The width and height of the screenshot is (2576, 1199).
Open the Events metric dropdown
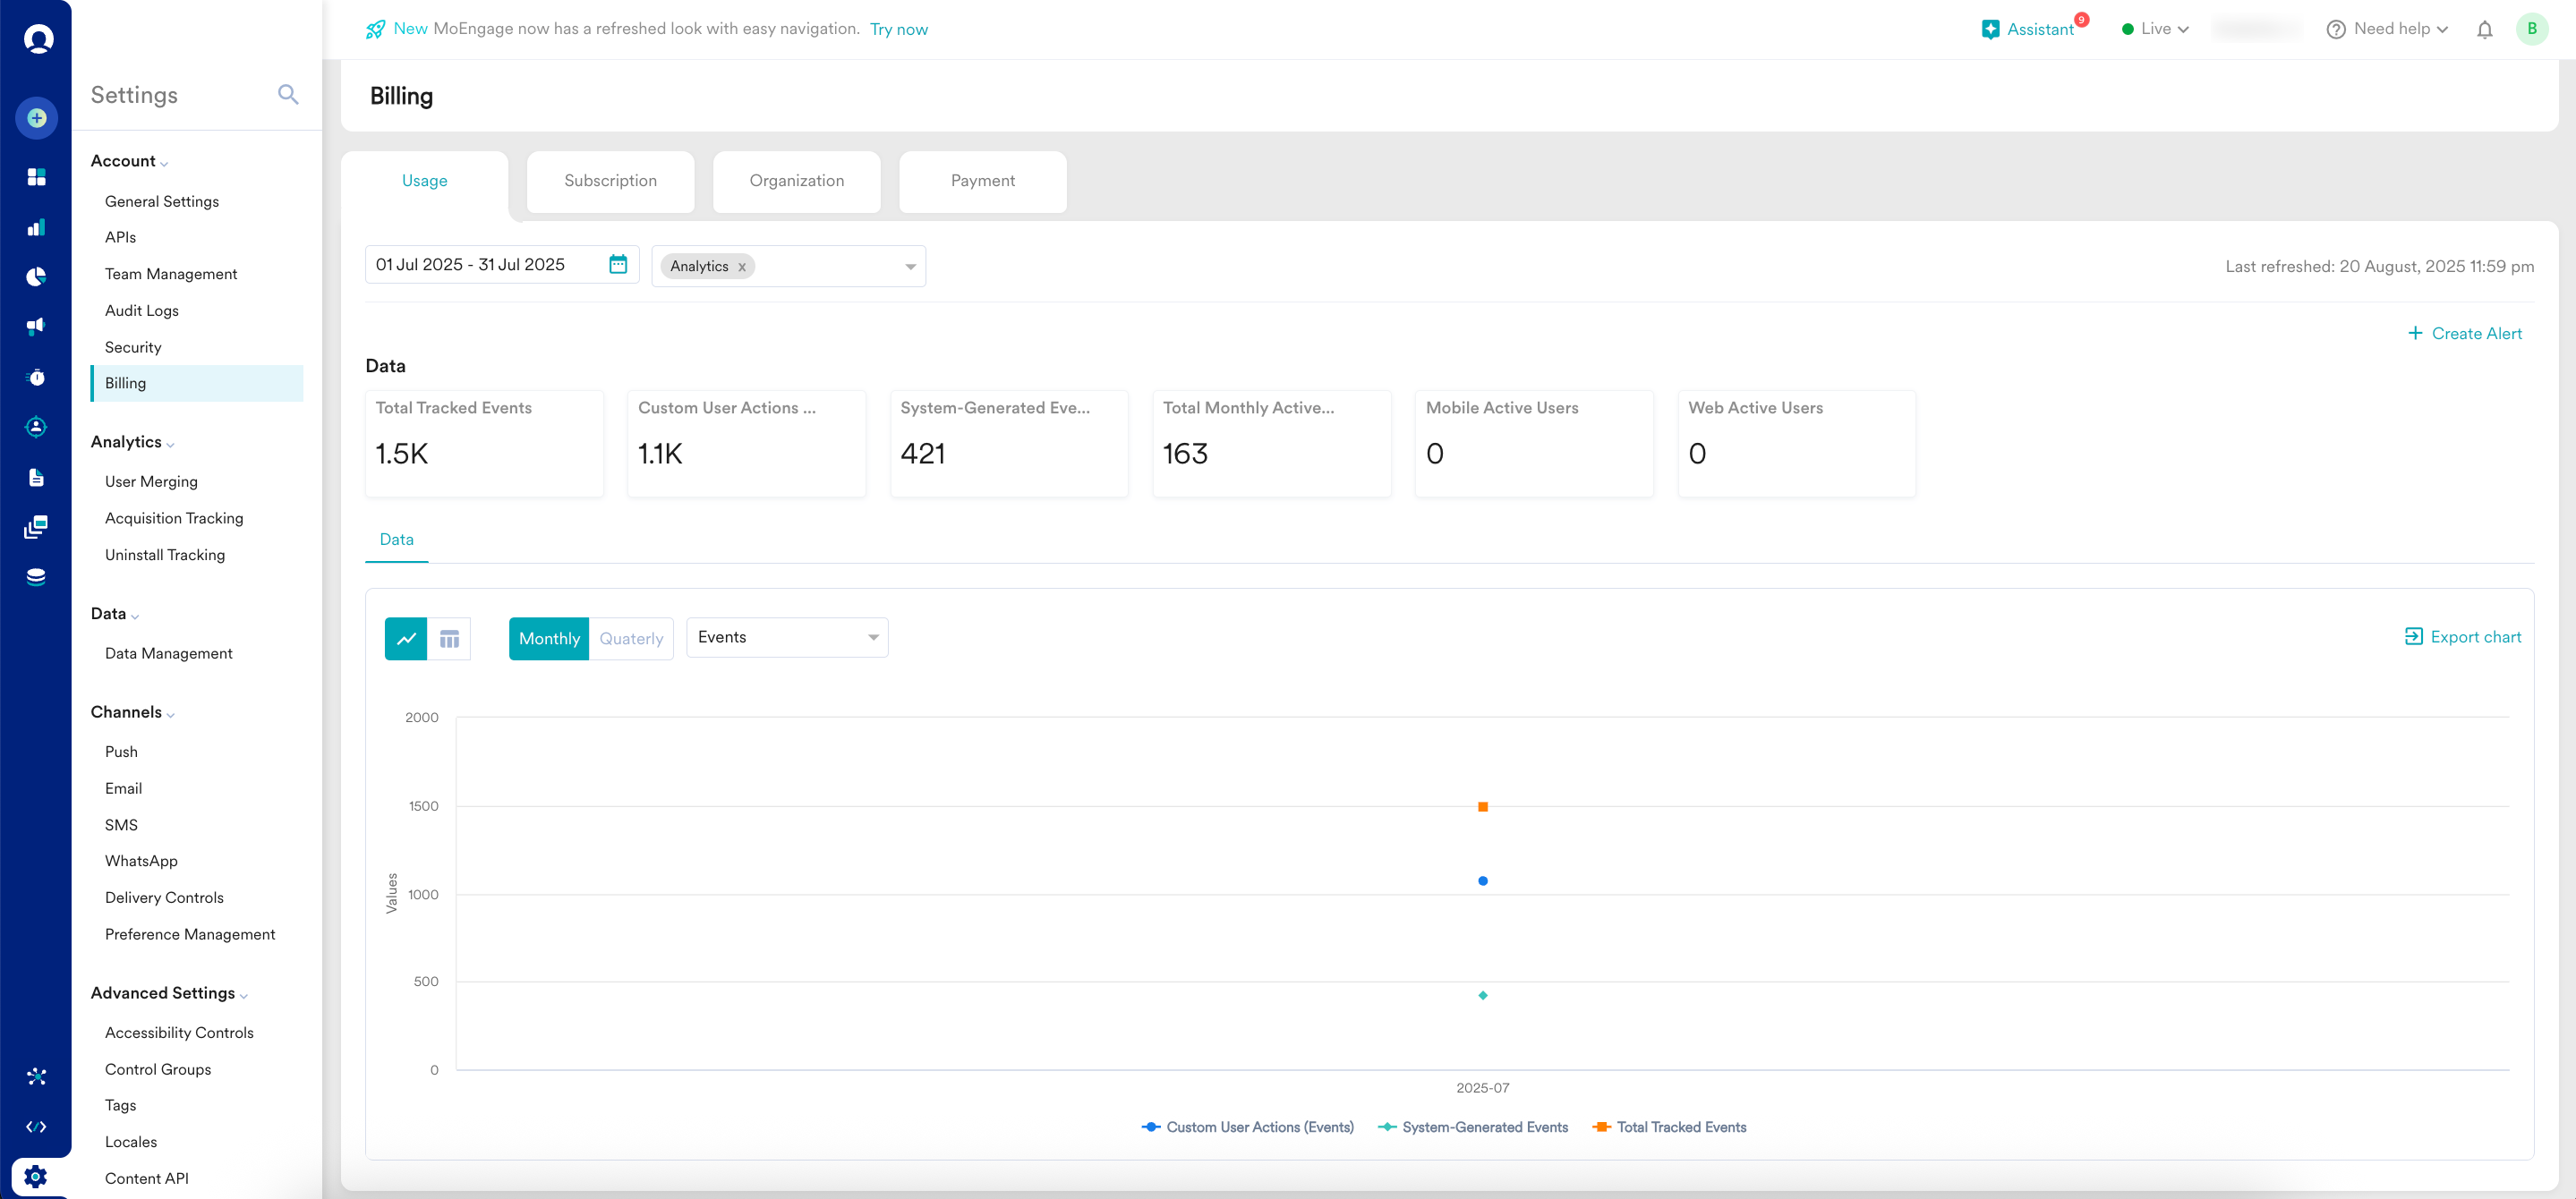[787, 637]
